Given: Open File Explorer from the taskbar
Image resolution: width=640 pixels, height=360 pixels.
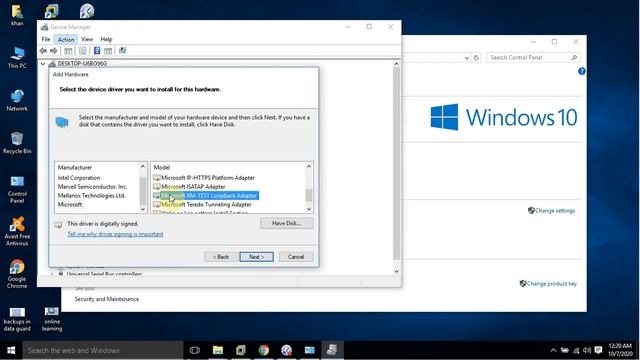Looking at the screenshot, I should point(218,350).
